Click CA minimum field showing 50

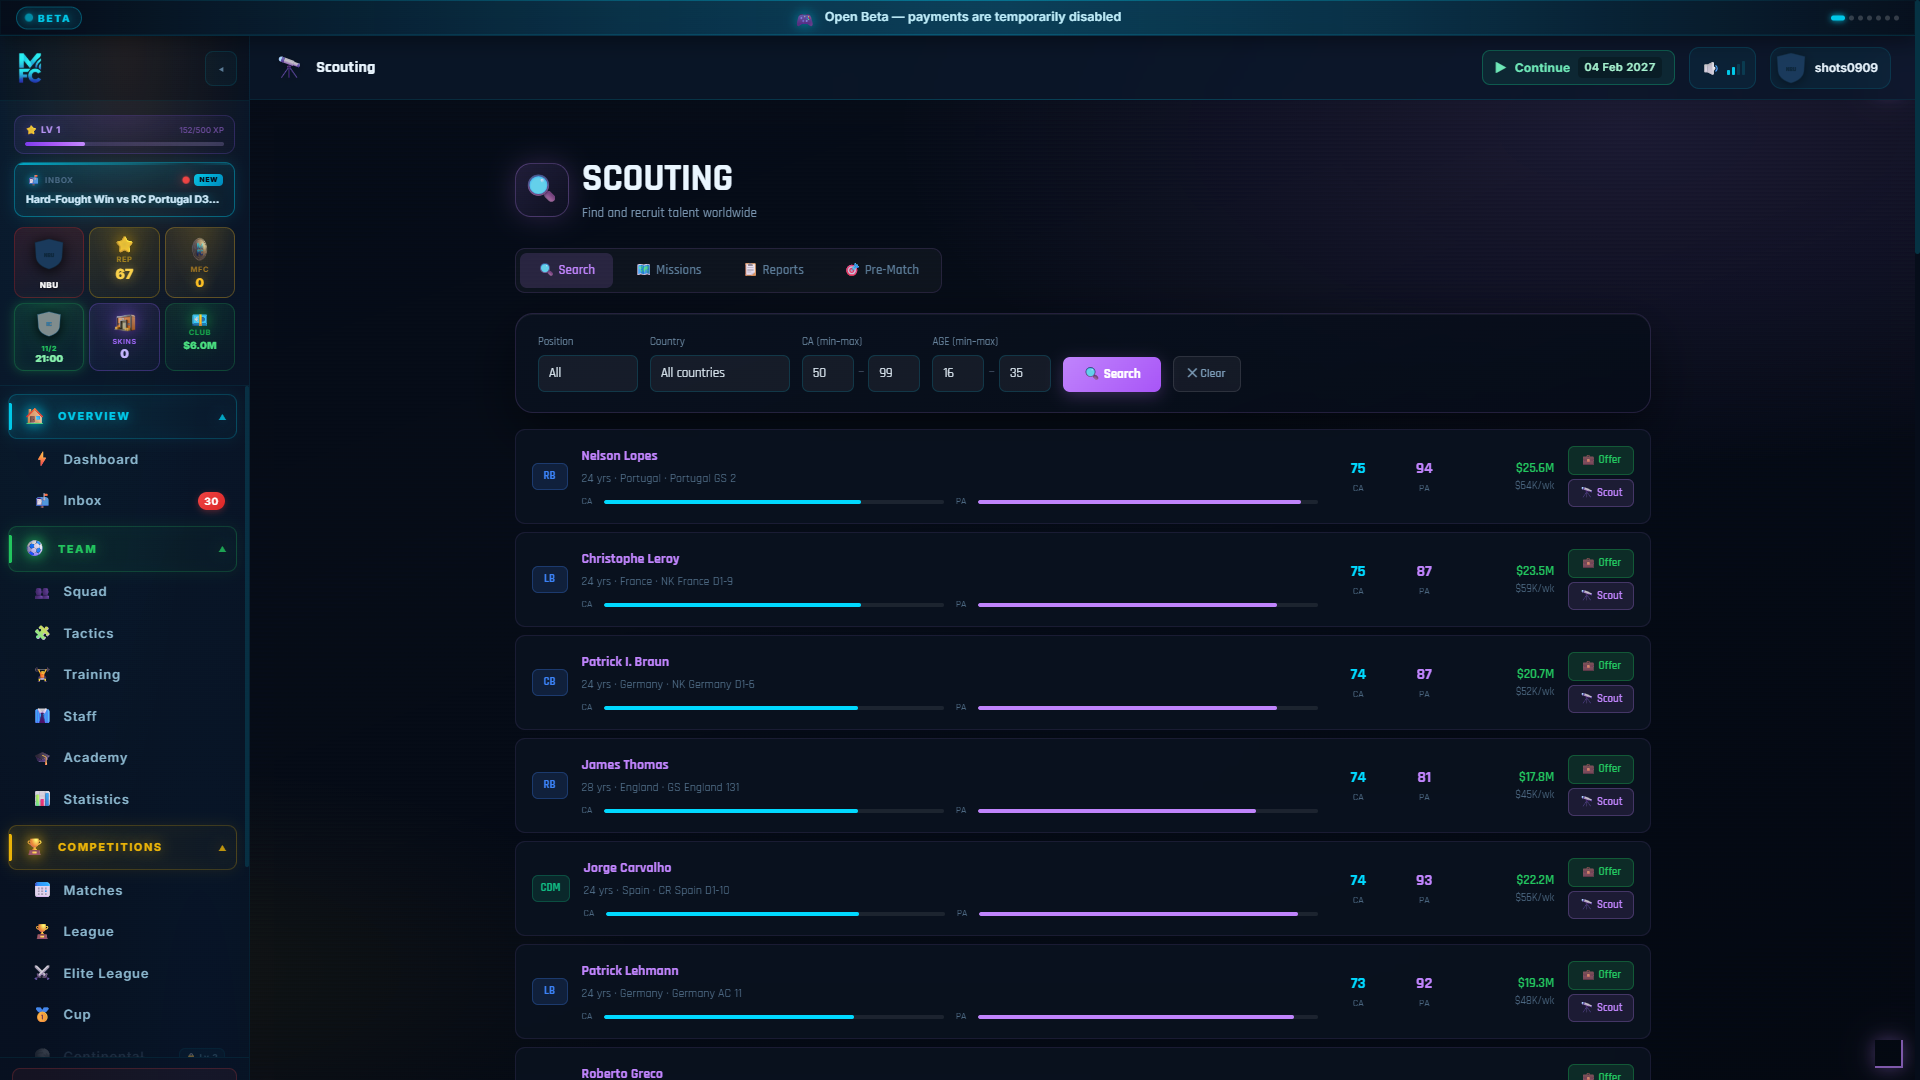tap(828, 373)
